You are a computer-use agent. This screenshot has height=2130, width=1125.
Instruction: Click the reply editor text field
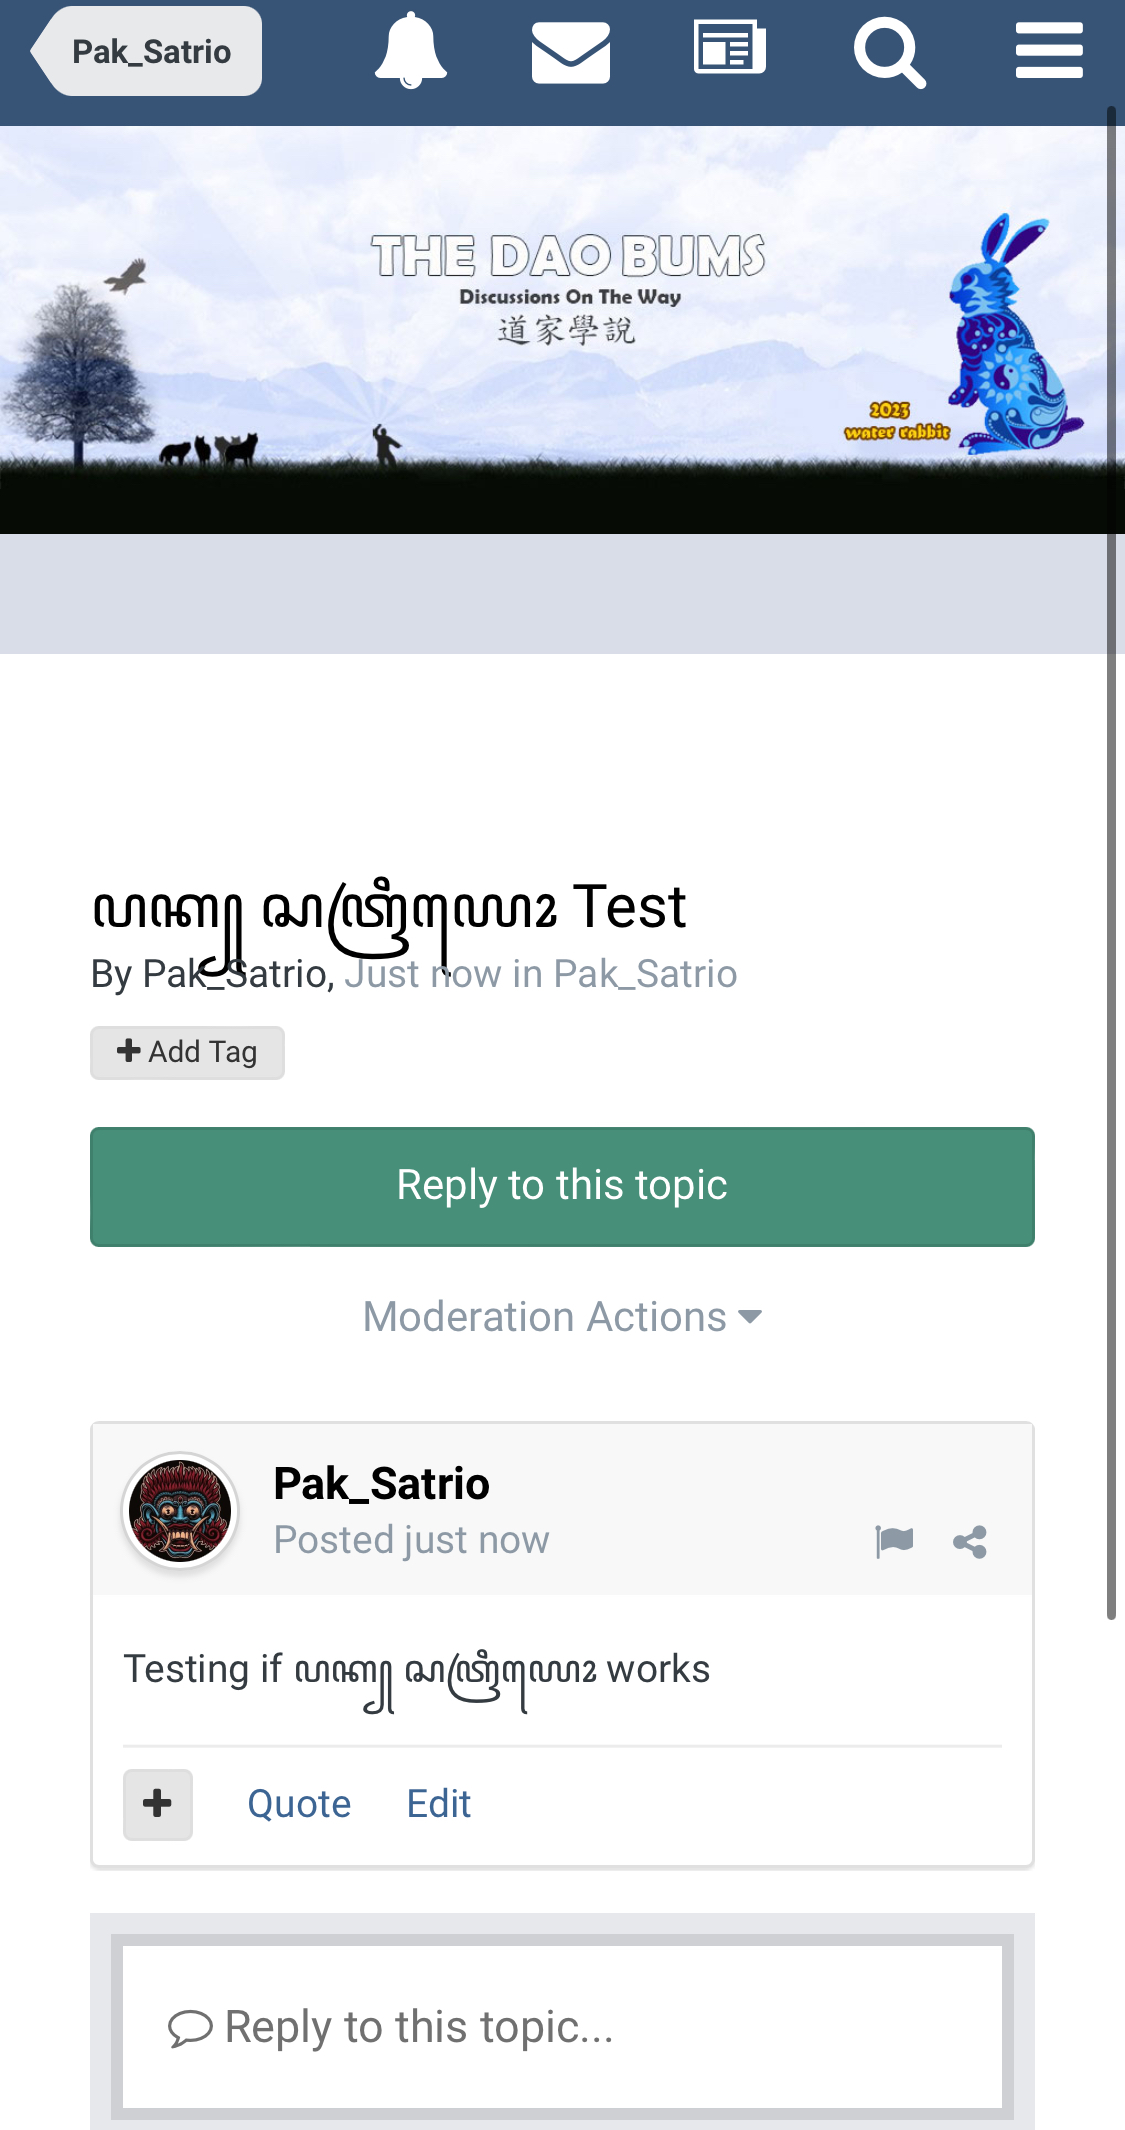[x=562, y=2027]
